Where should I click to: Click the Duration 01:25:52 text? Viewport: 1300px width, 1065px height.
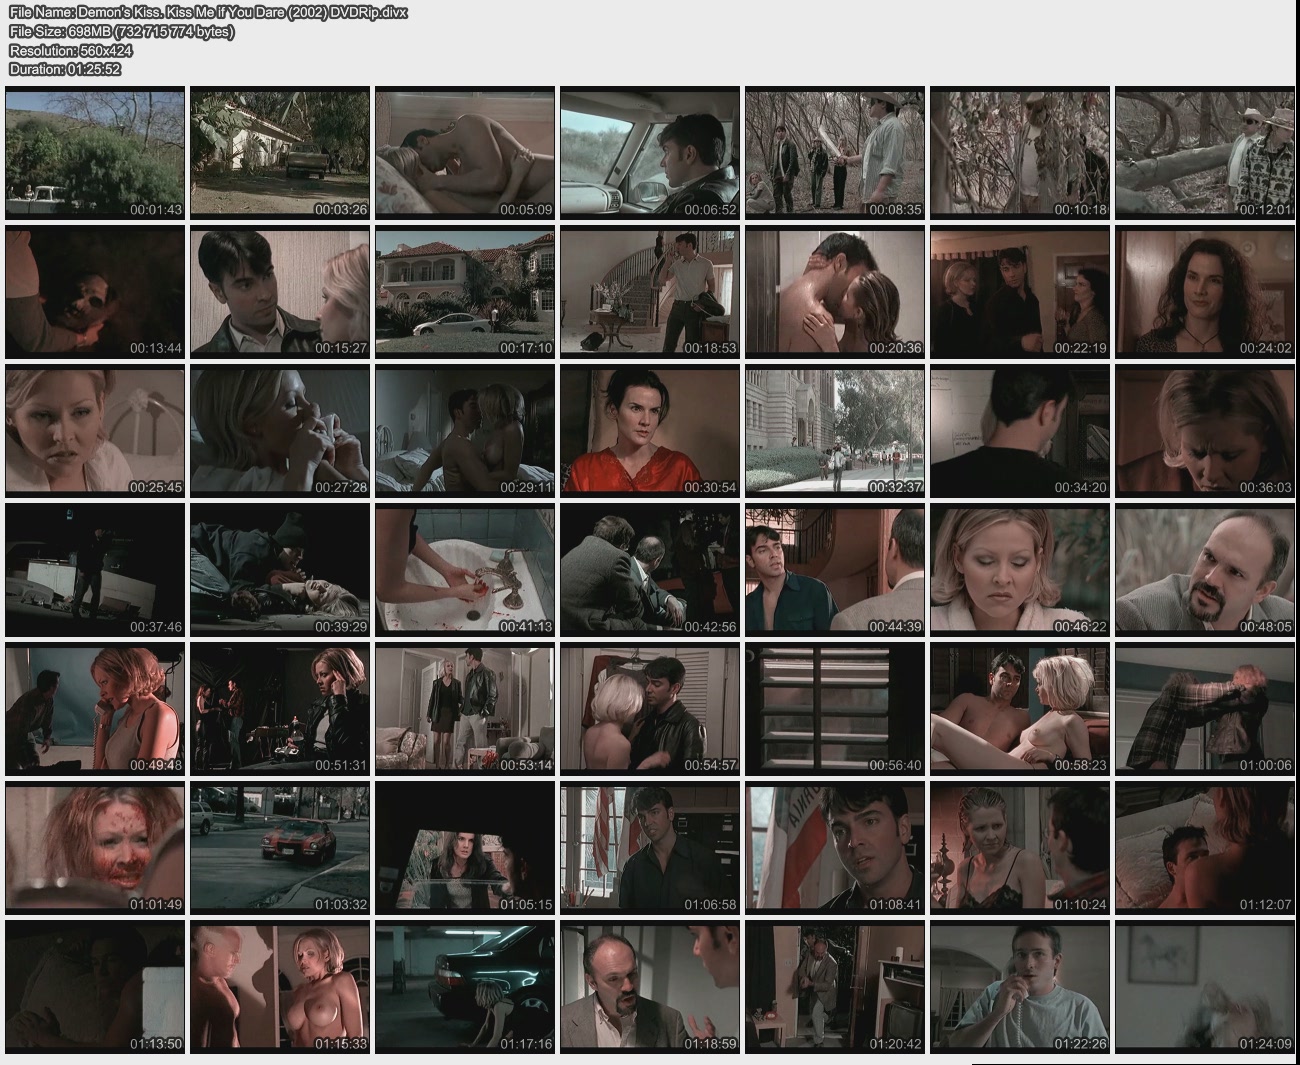(x=65, y=69)
